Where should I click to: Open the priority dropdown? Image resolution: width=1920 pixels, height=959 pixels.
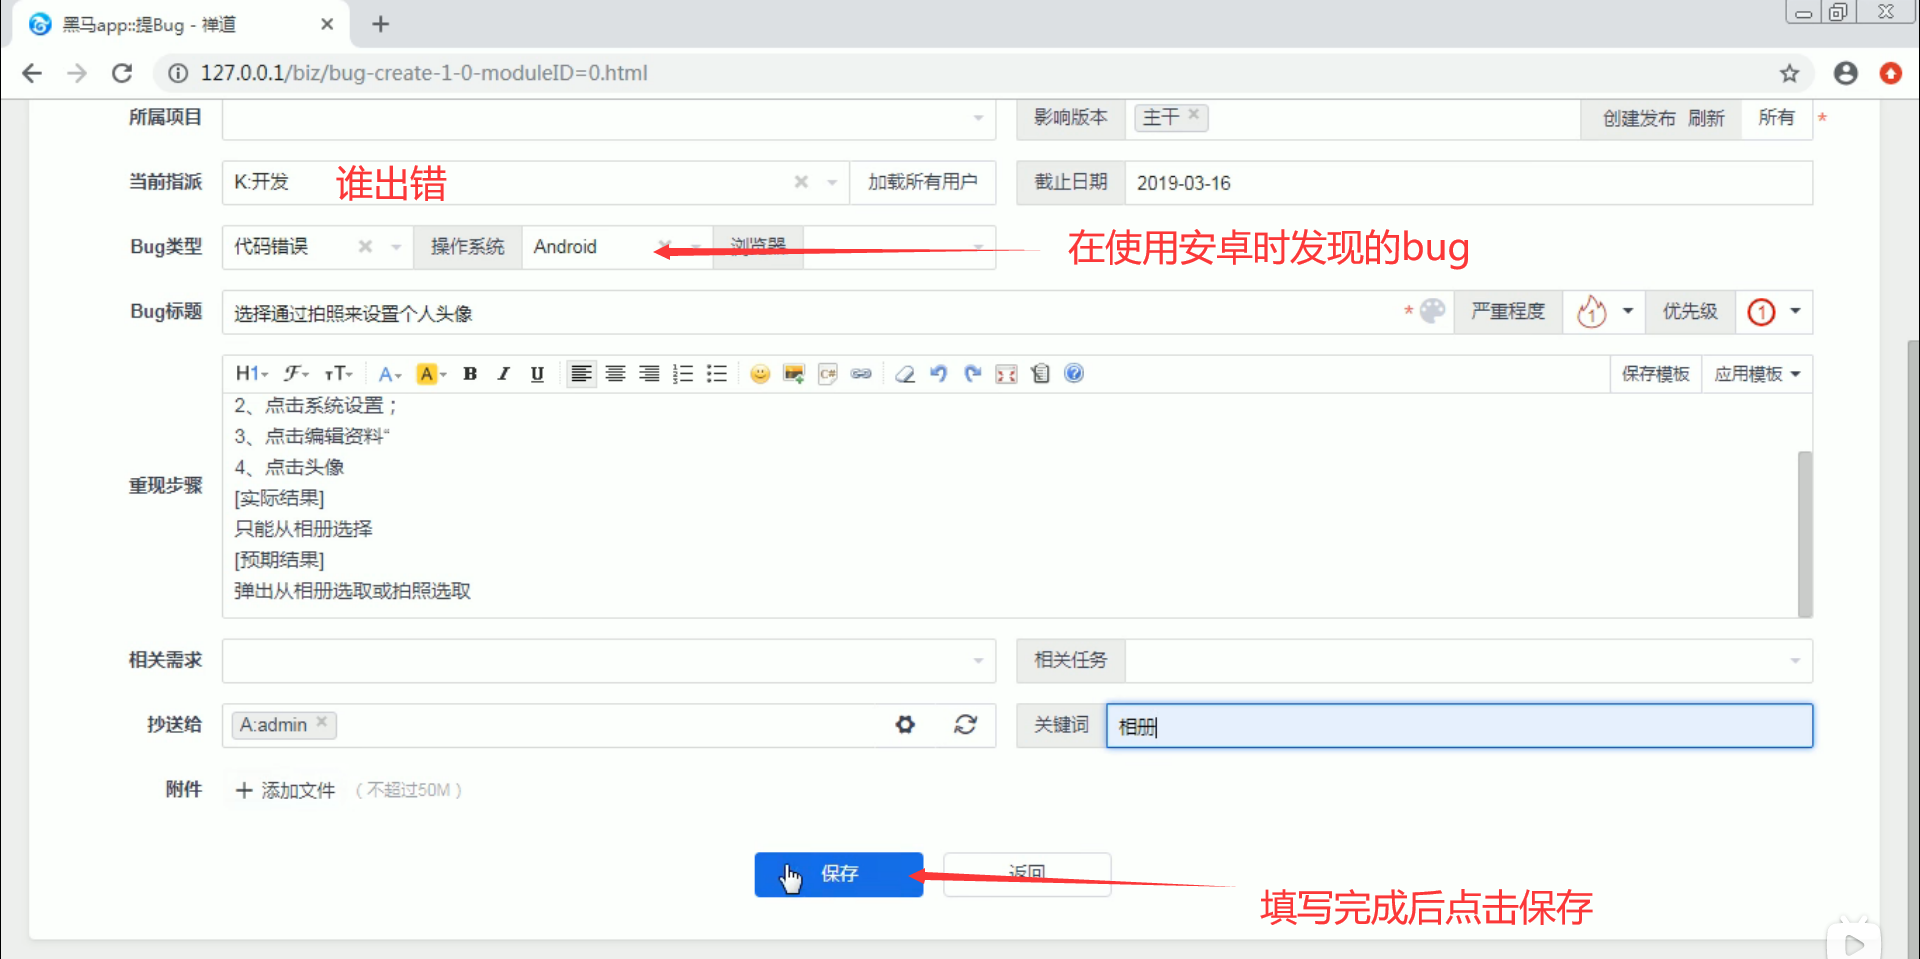tap(1774, 312)
